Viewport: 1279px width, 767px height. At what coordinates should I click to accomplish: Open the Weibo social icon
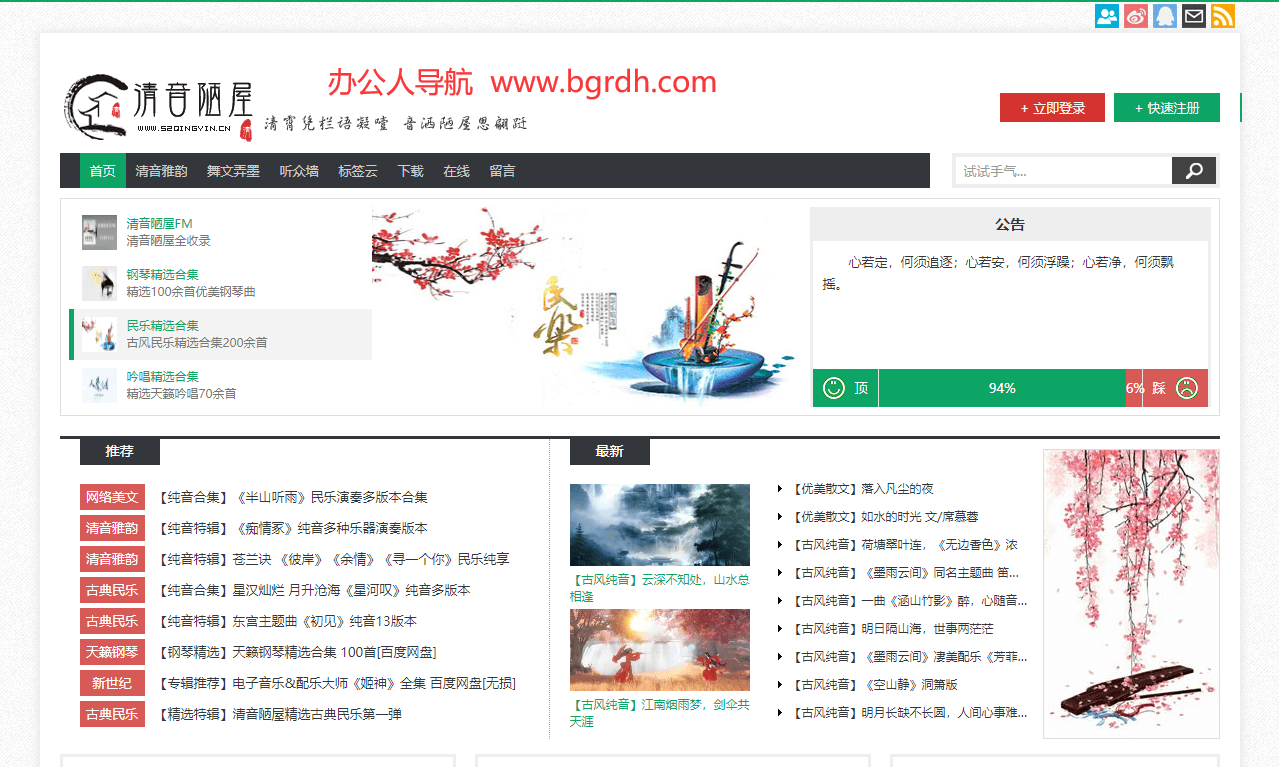[x=1136, y=16]
